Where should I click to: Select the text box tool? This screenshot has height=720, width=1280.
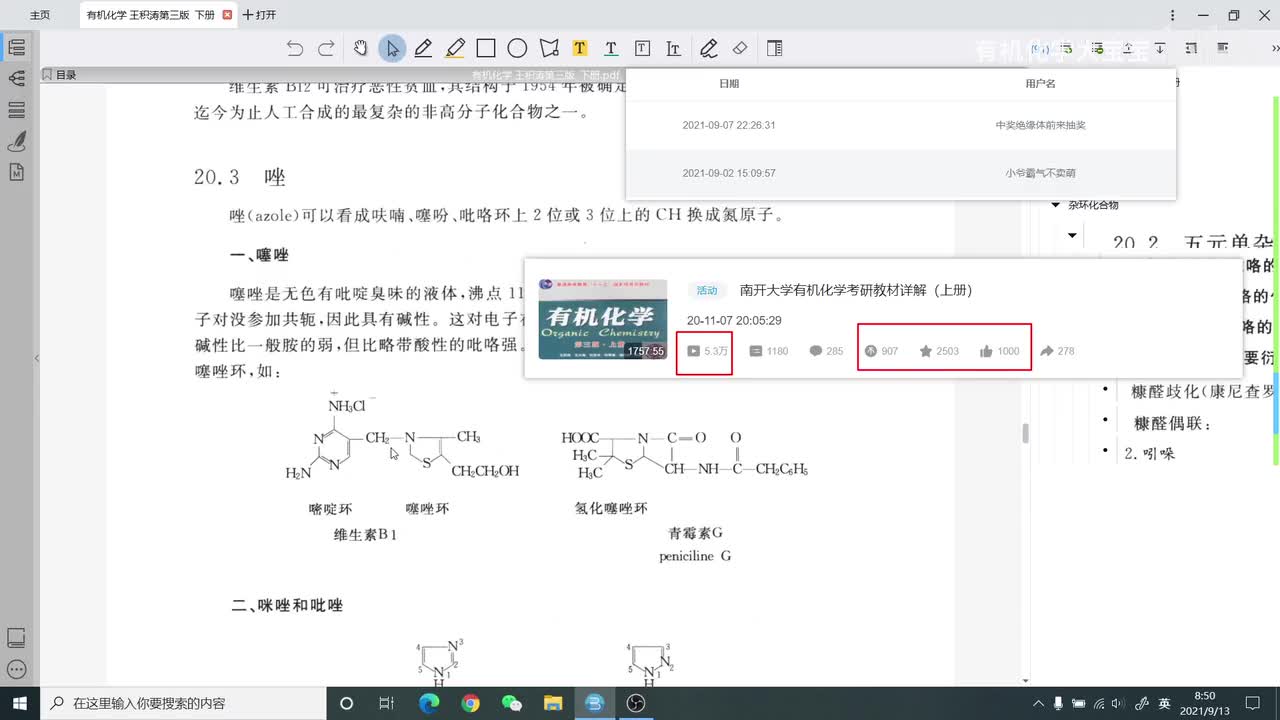[642, 48]
